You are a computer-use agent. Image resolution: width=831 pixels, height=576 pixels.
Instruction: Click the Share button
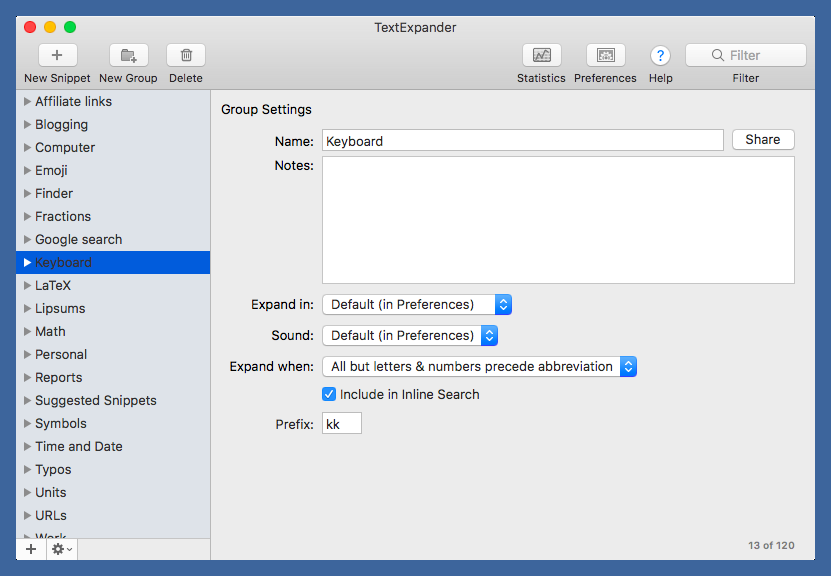tap(763, 140)
